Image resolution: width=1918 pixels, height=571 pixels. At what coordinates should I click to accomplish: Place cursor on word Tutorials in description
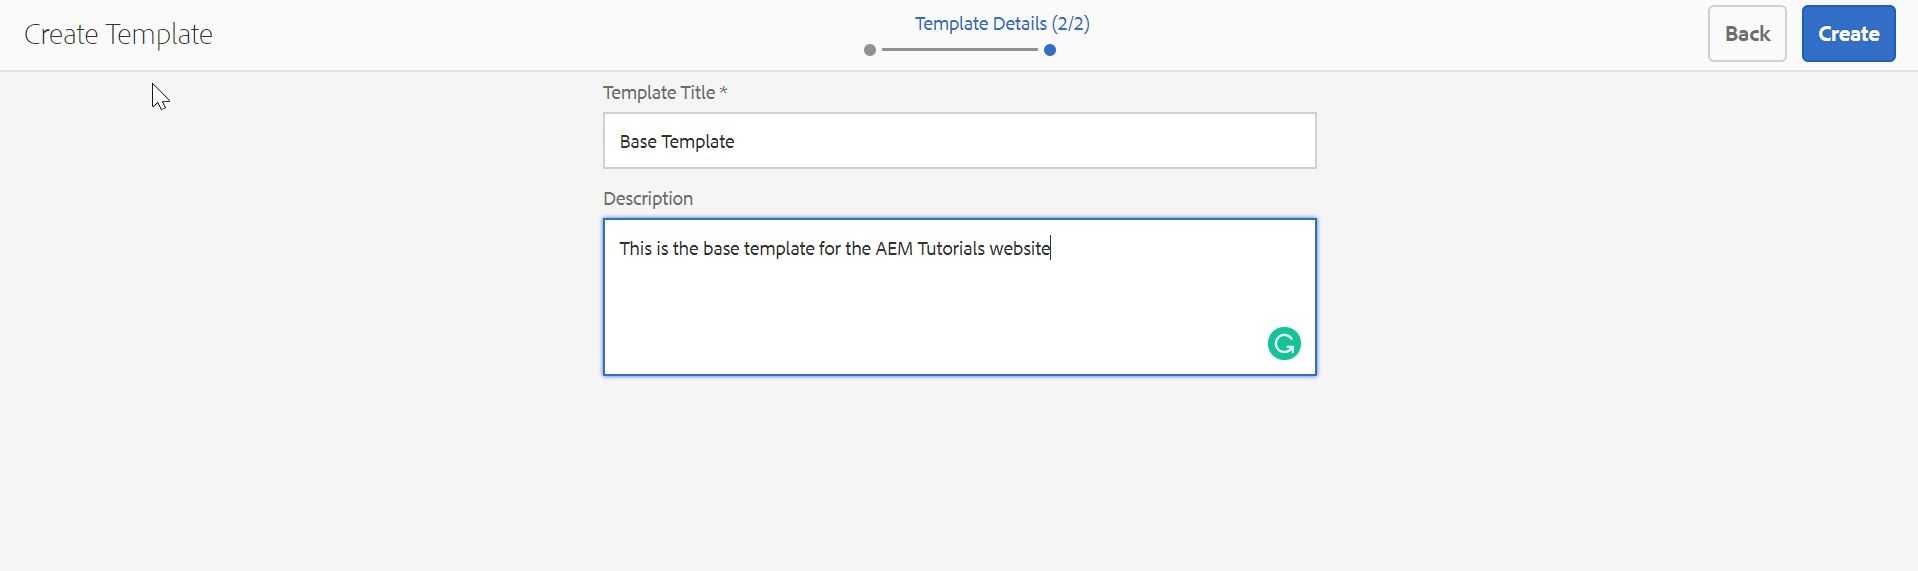[x=951, y=248]
